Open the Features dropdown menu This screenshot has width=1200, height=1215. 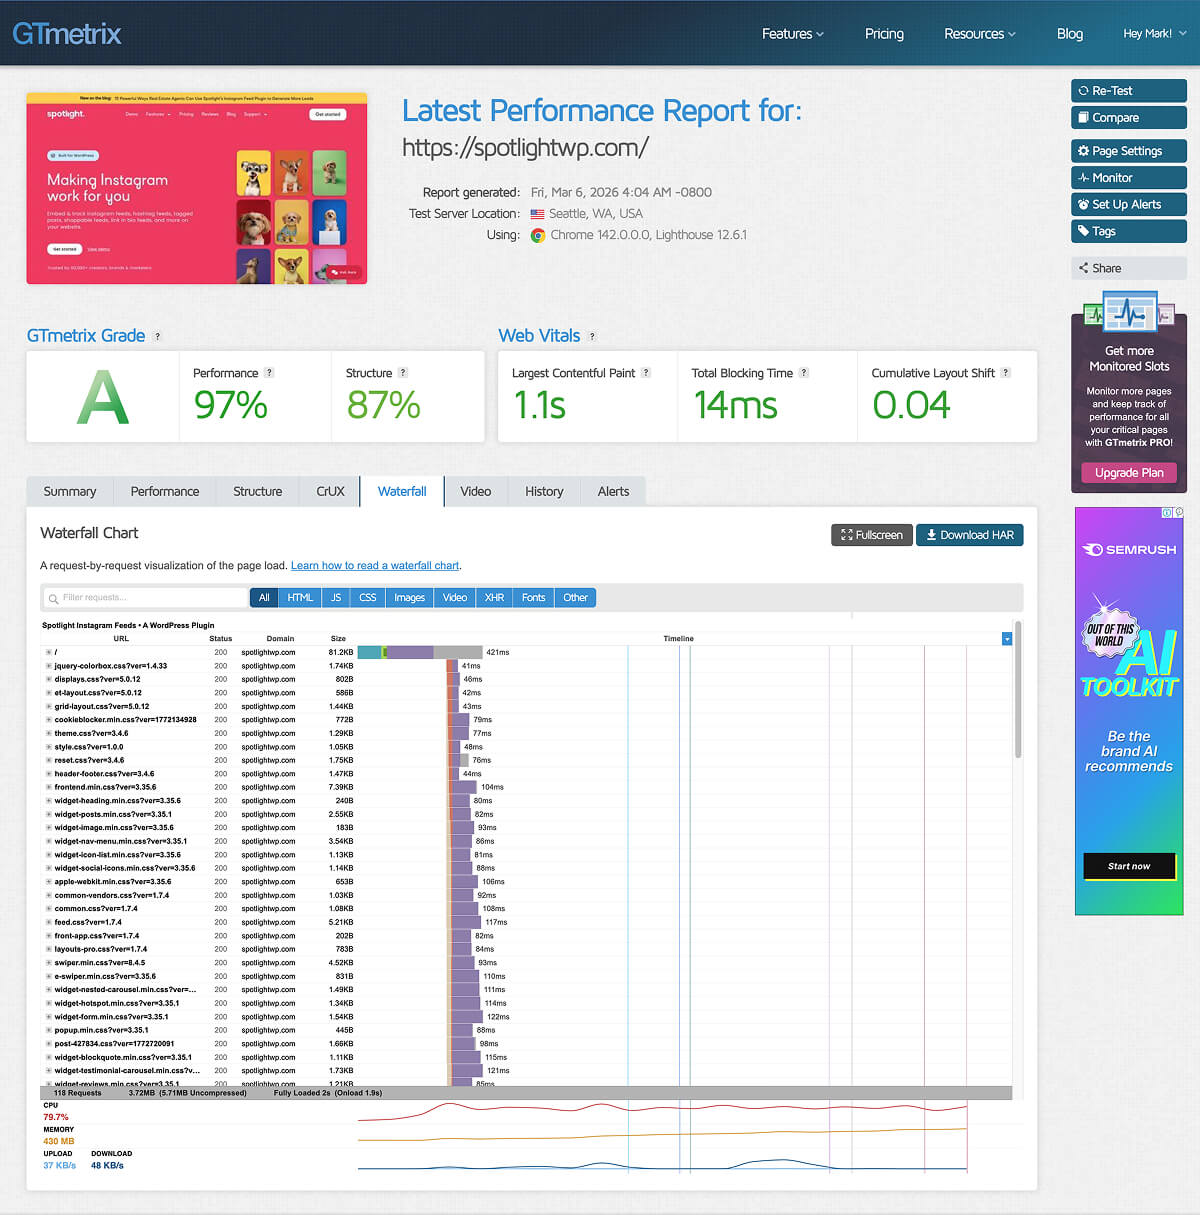point(793,34)
